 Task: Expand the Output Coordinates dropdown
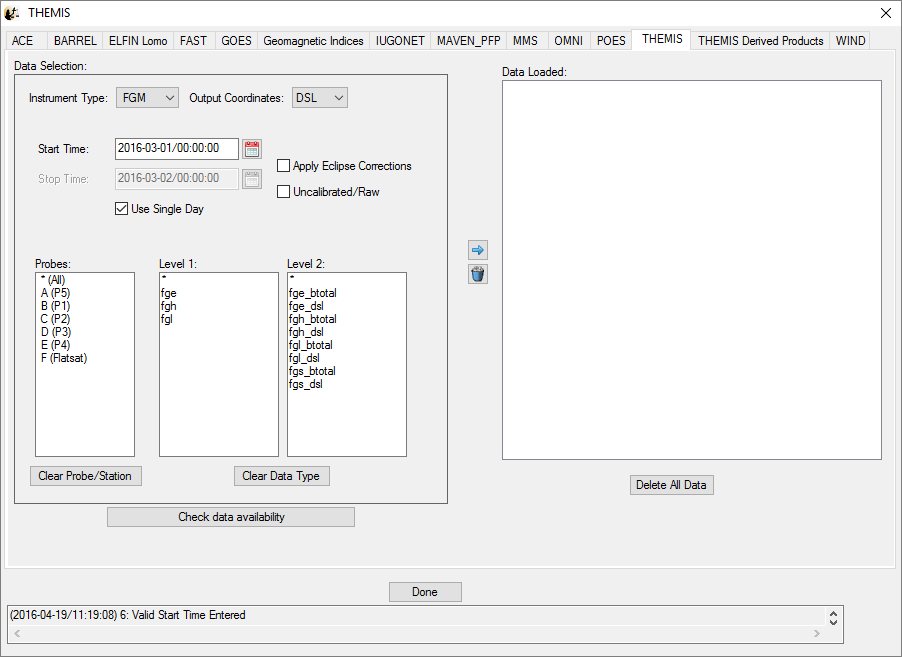click(x=319, y=98)
